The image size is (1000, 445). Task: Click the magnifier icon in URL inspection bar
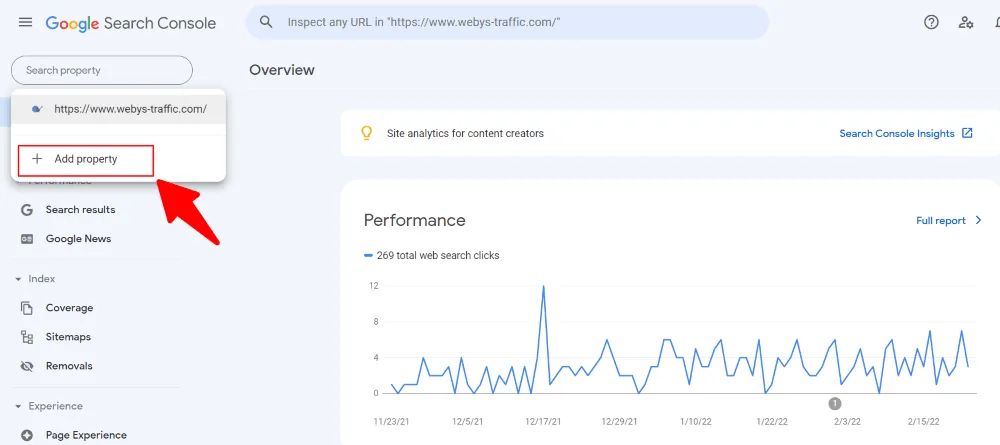tap(266, 22)
